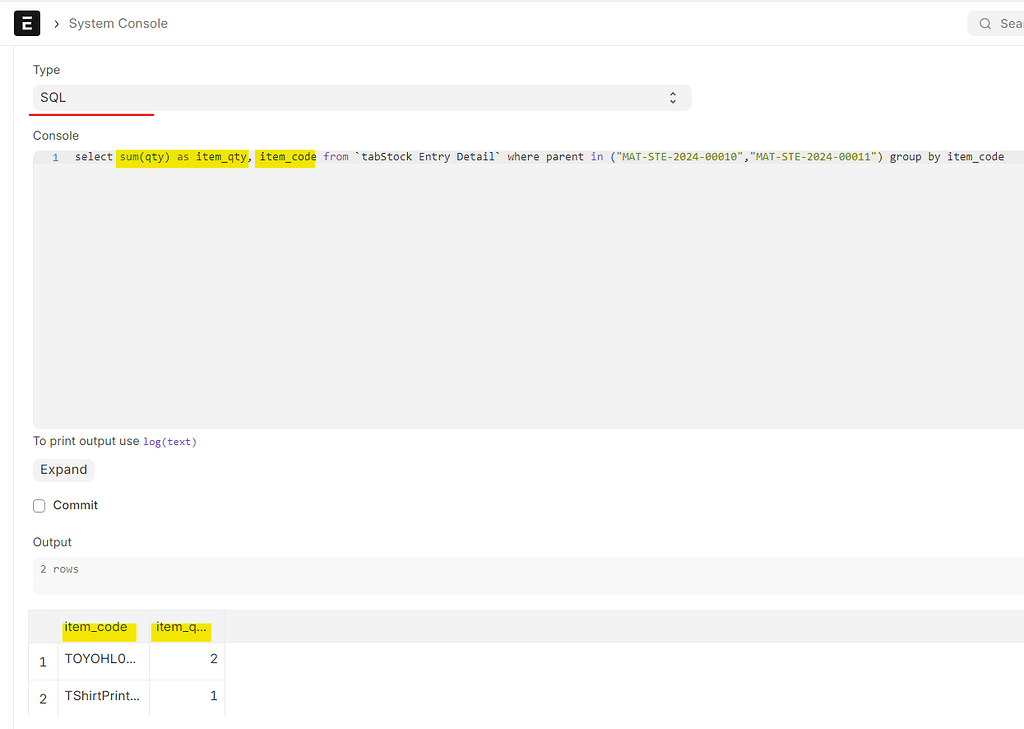
Task: Open the Type SQL dropdown
Action: click(362, 97)
